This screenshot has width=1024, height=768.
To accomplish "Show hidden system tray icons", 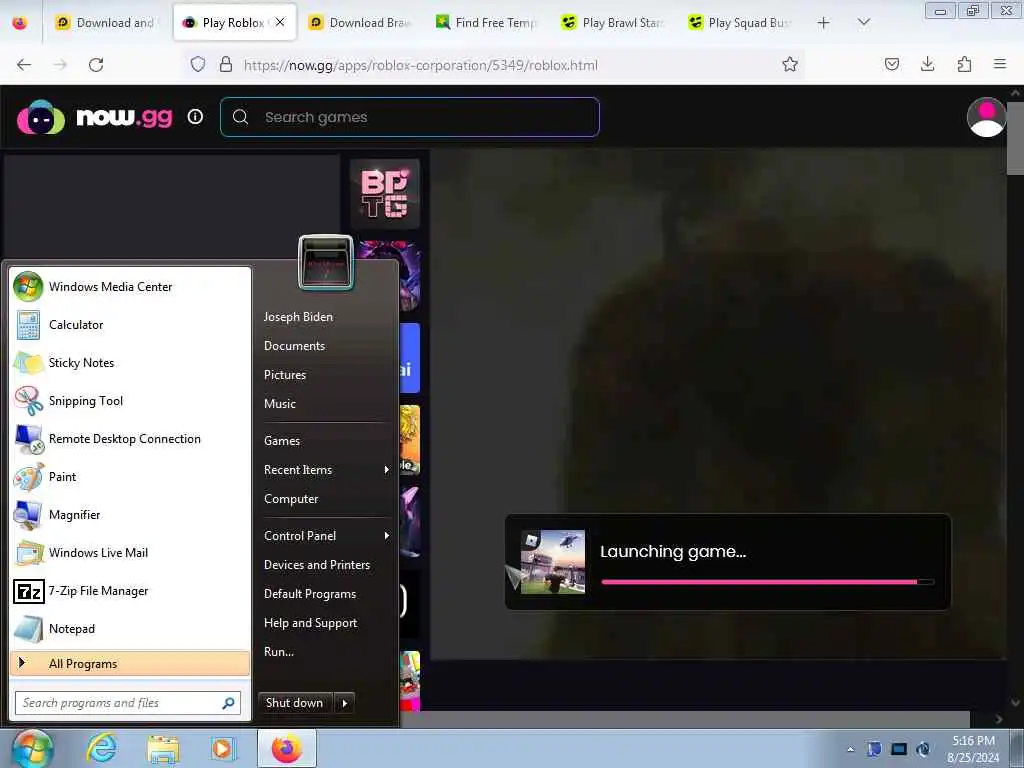I will tap(851, 750).
